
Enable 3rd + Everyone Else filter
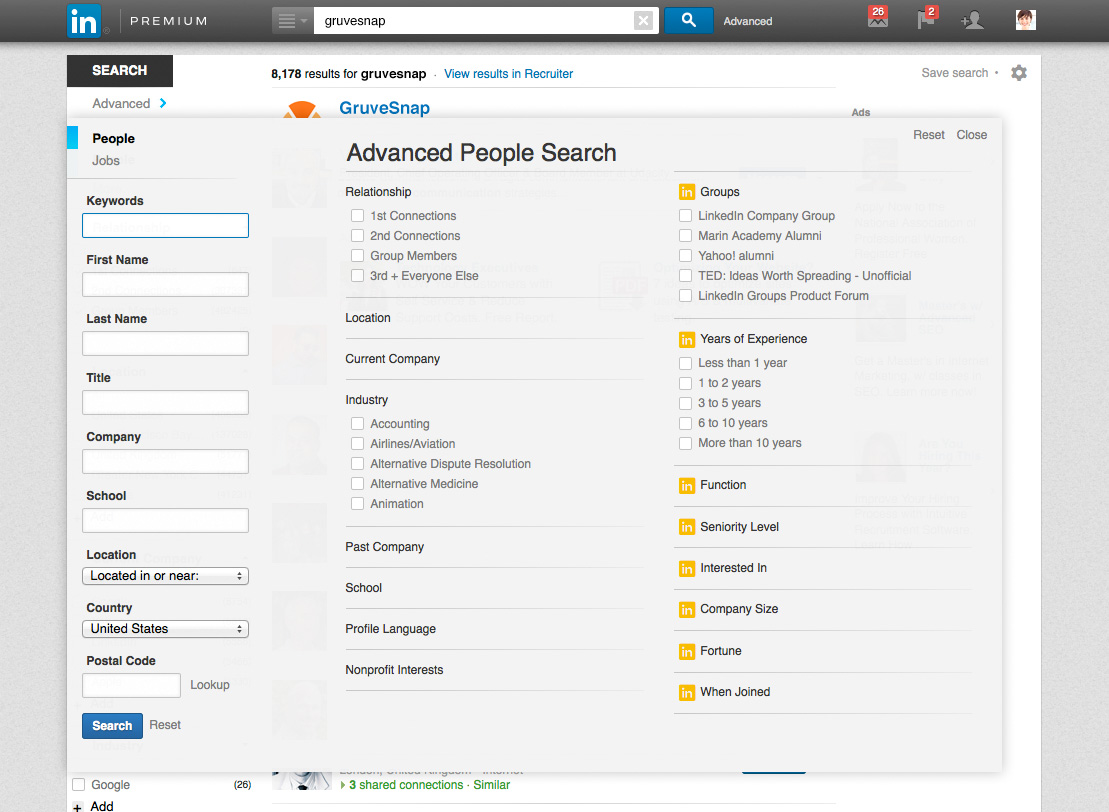pos(357,276)
